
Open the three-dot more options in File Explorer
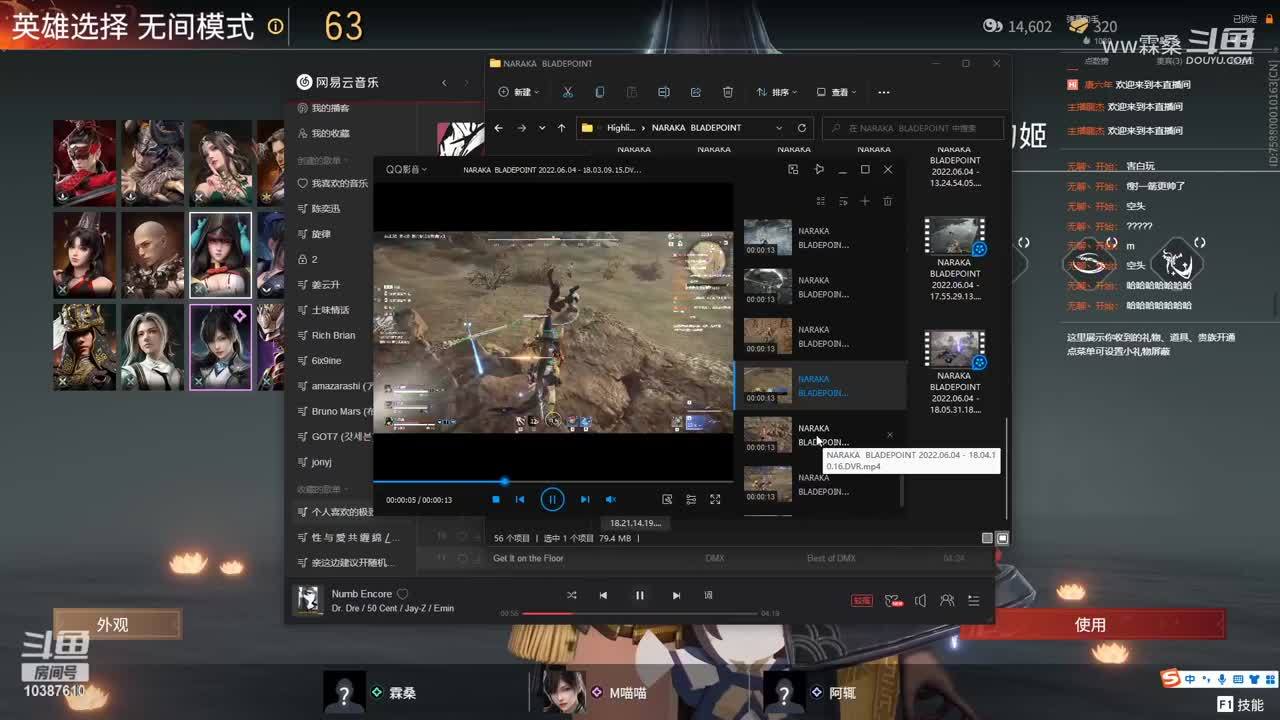tap(883, 92)
